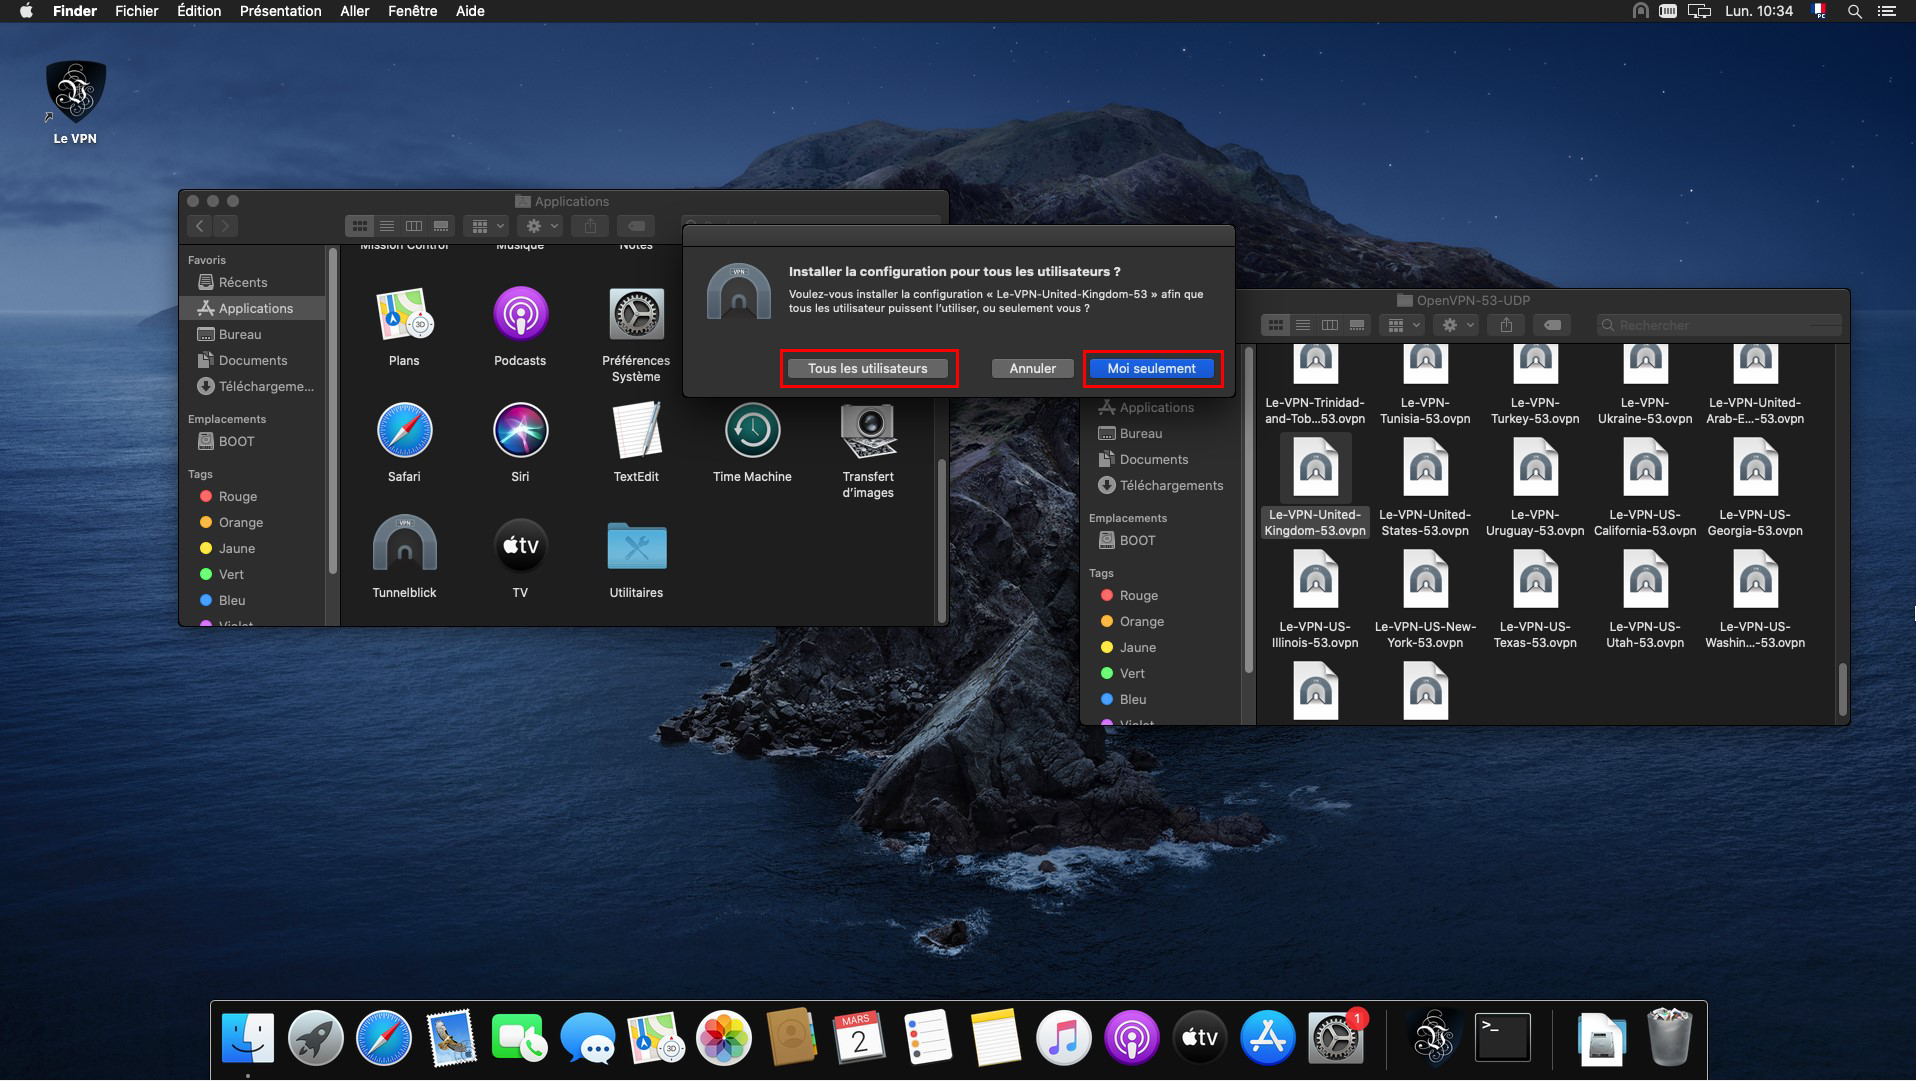Click the Rechercher search field
1916x1081 pixels.
click(x=1719, y=325)
